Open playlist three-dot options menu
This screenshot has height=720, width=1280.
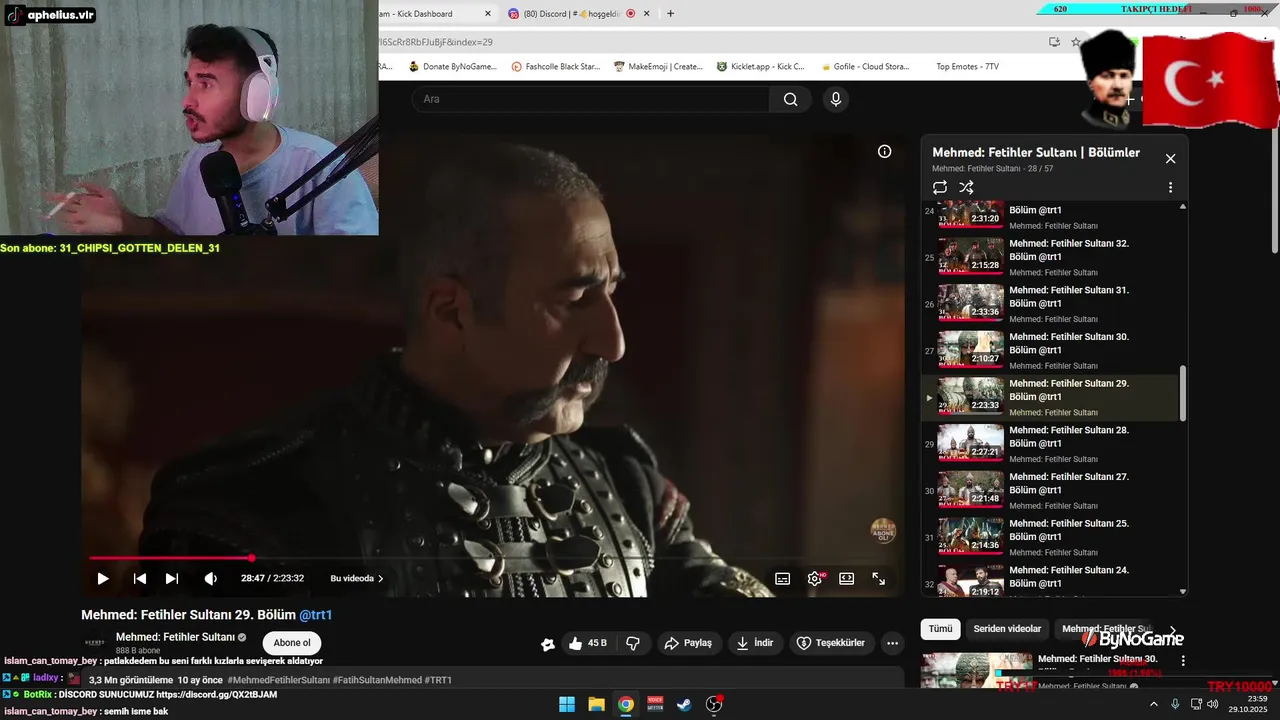point(1170,187)
